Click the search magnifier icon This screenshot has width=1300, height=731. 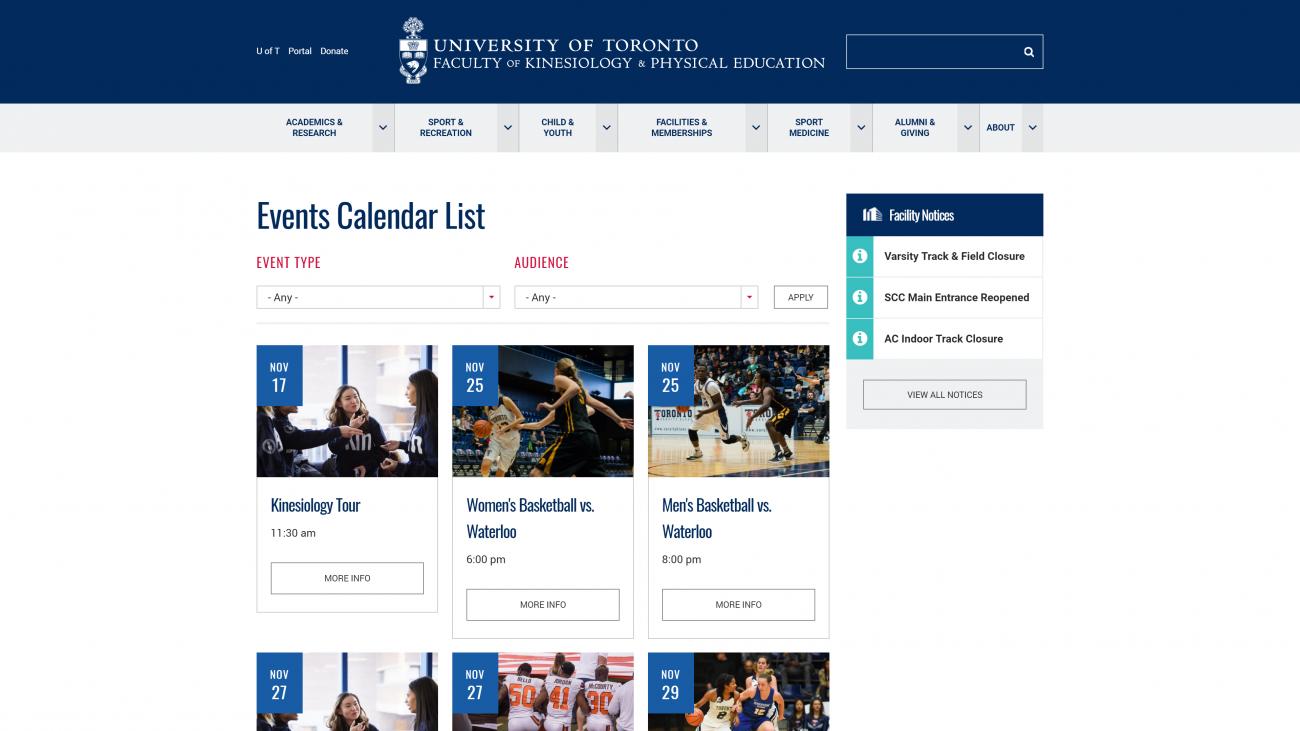point(1028,52)
